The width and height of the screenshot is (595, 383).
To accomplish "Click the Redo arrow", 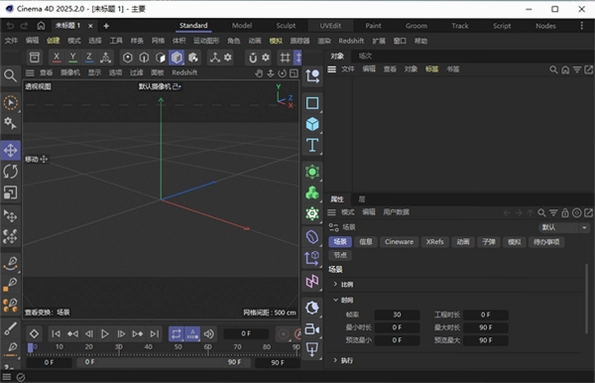I will (24, 26).
